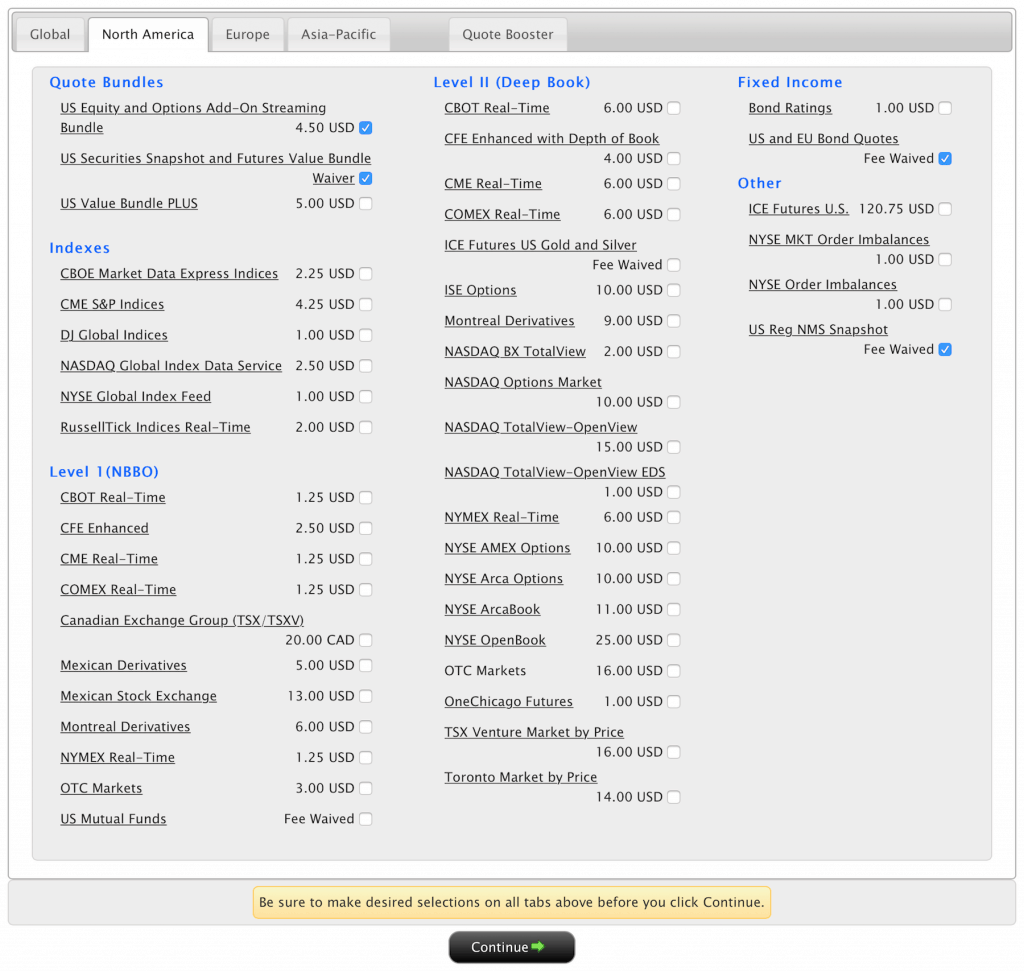Click ICE Futures US Gold and Silver link

(x=540, y=245)
